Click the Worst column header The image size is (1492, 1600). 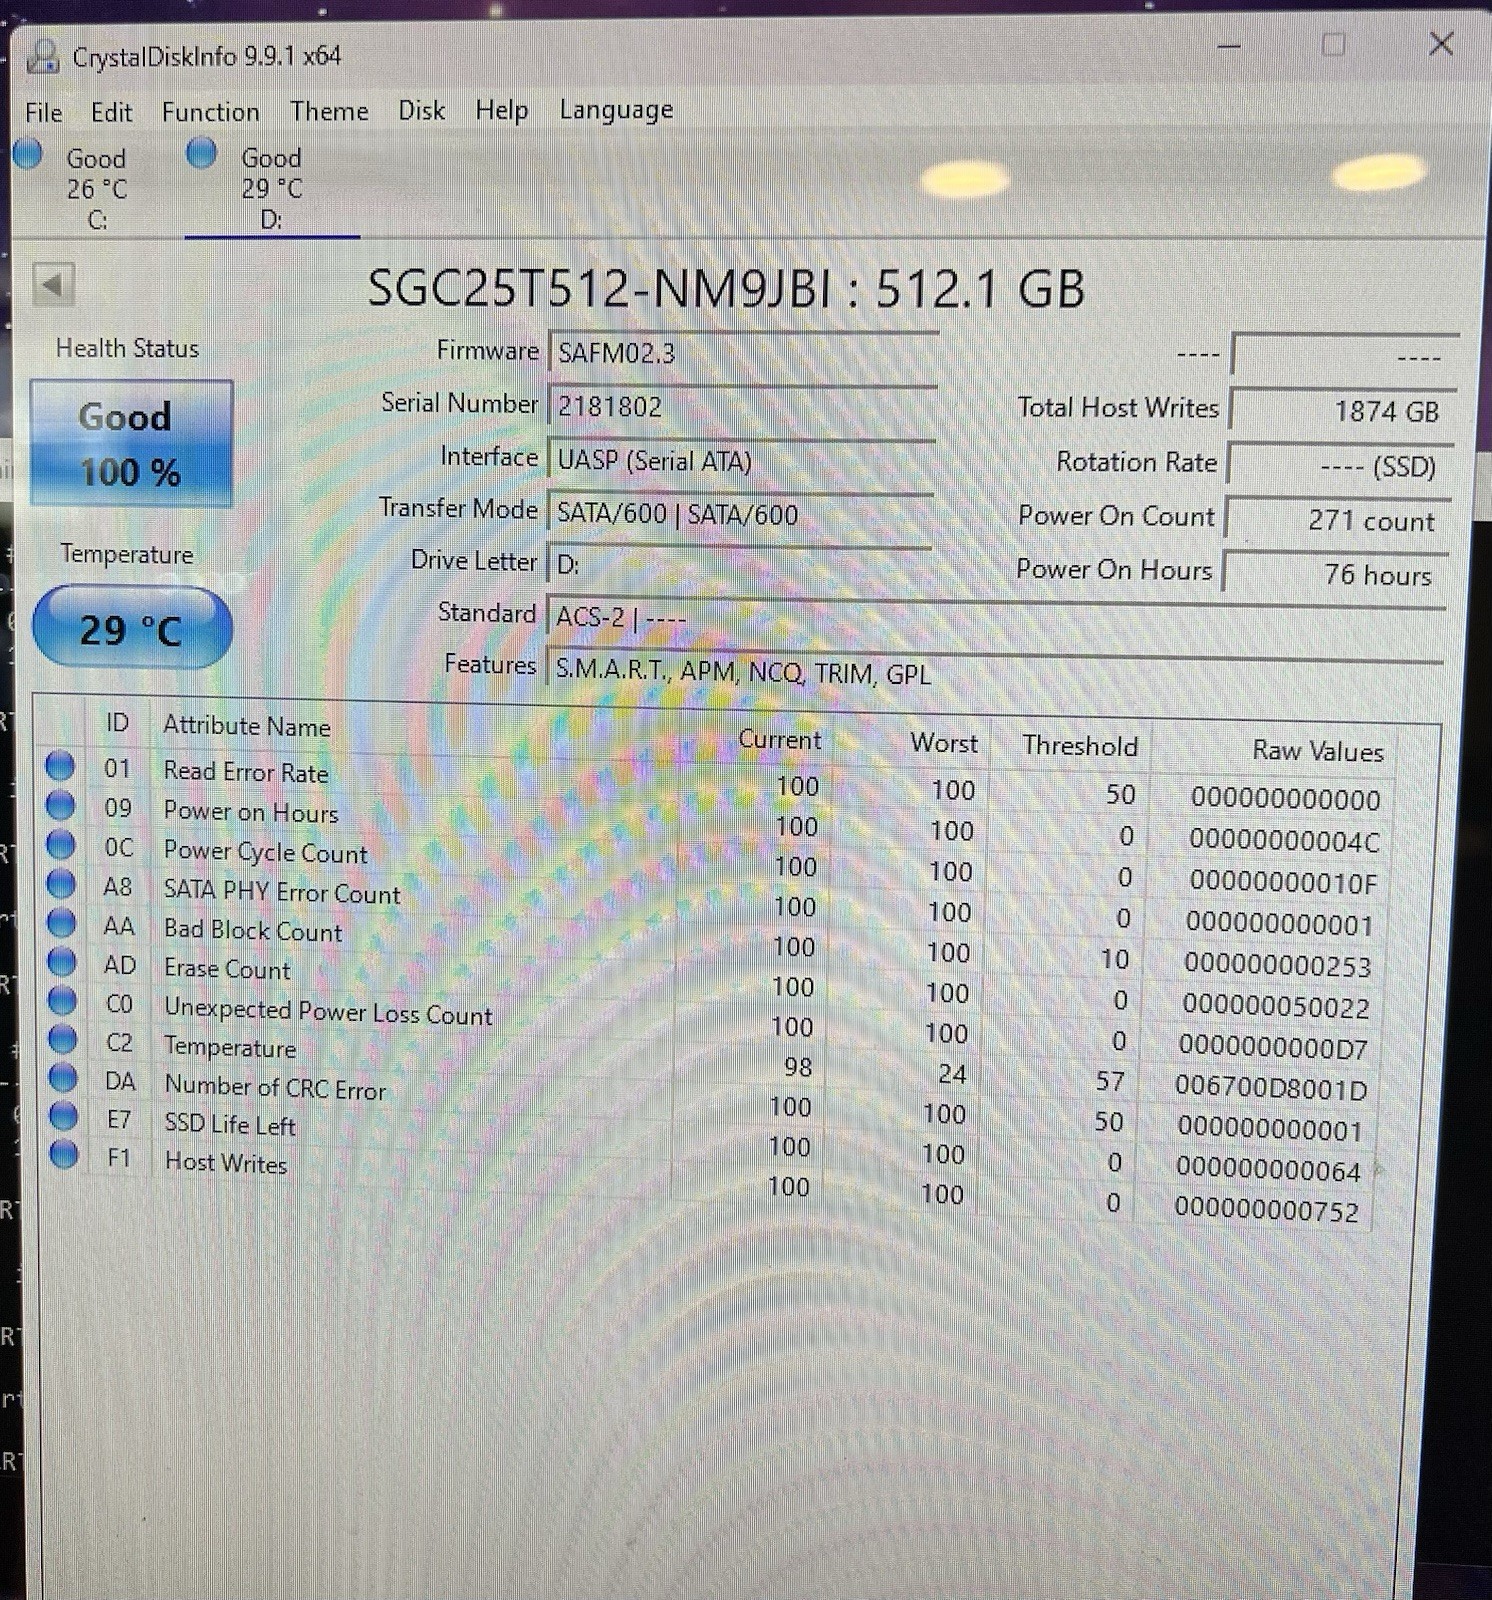943,743
